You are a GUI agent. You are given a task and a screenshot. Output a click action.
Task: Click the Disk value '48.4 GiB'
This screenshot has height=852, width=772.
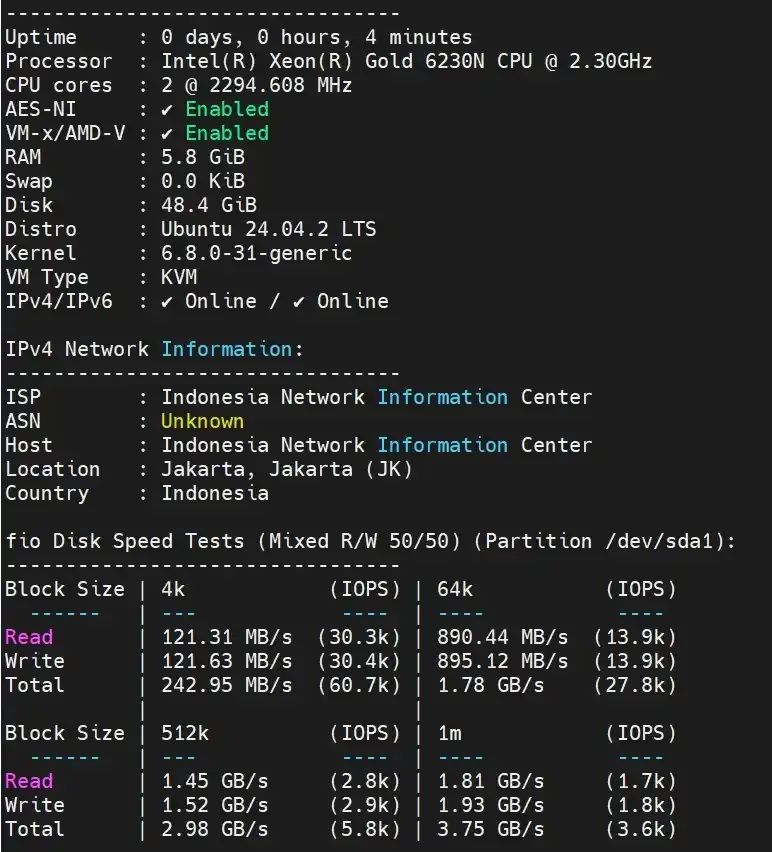coord(209,205)
